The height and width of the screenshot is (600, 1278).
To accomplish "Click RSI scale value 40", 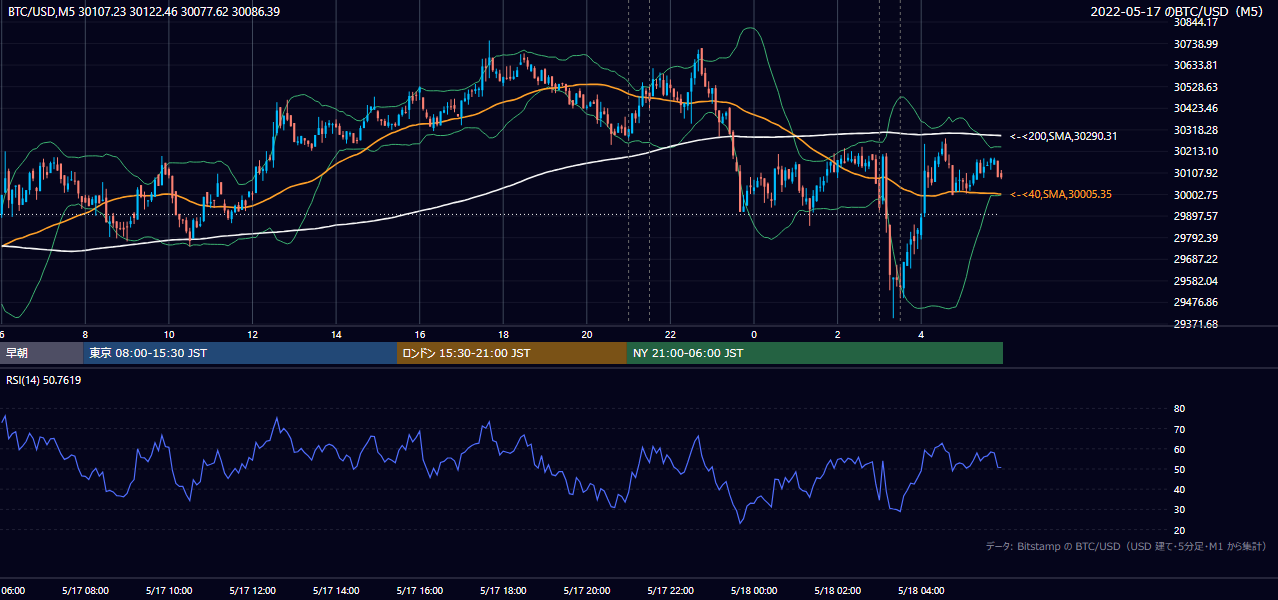I will point(1179,489).
